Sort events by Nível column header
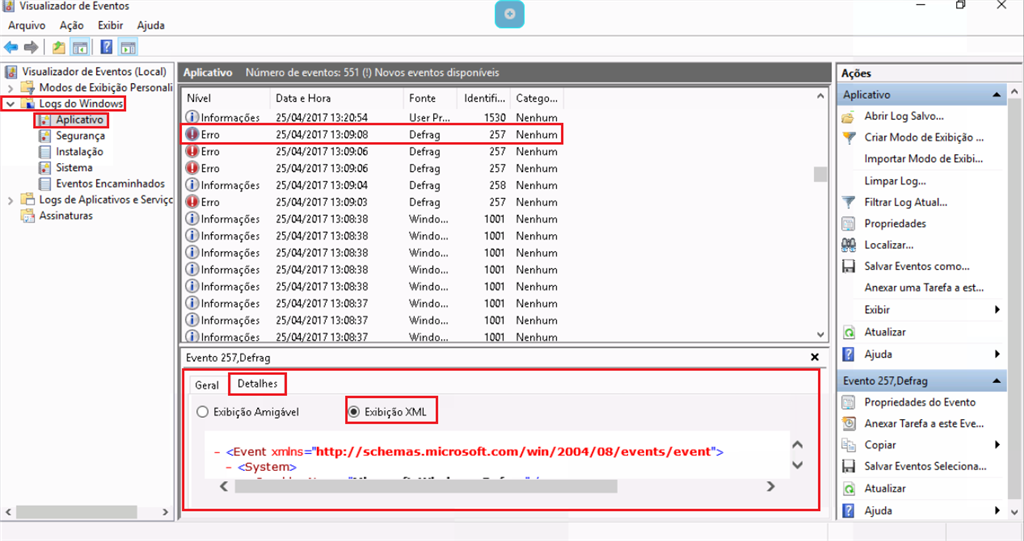Viewport: 1024px width, 541px height. (225, 98)
